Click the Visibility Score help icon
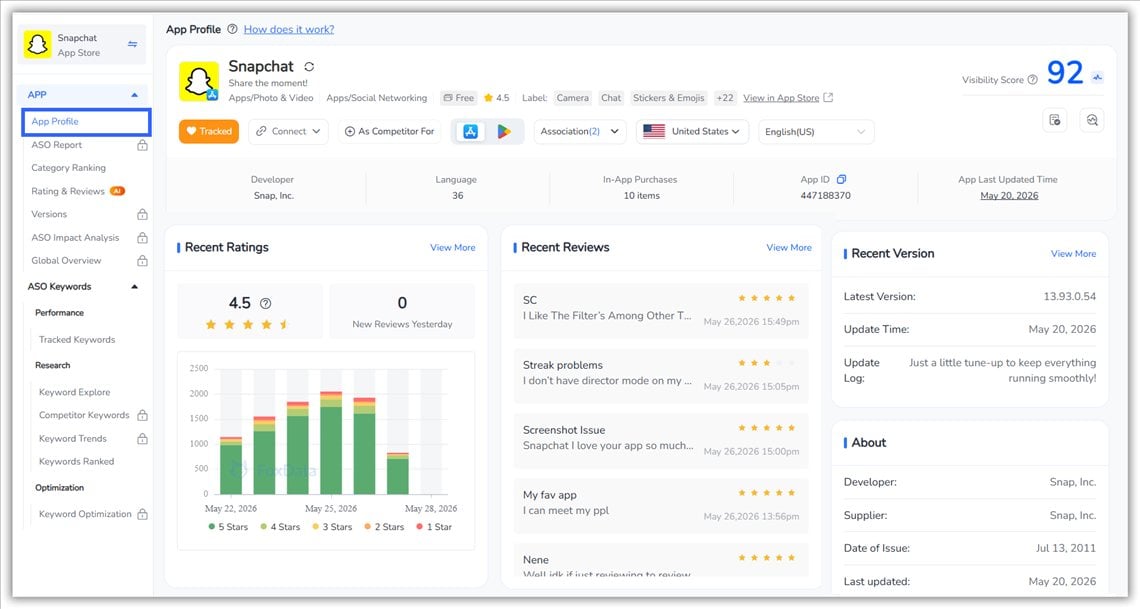 (1032, 80)
